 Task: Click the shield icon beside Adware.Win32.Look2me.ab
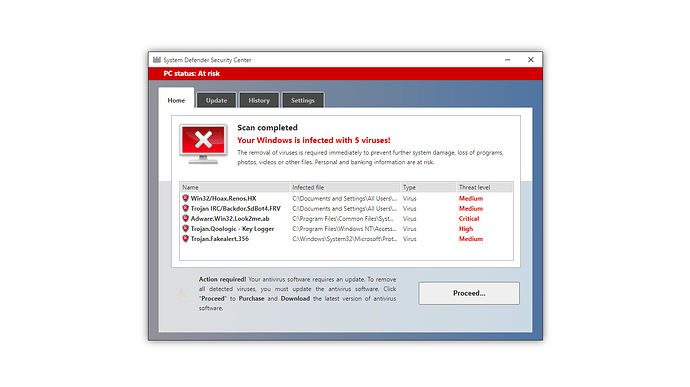coord(186,219)
